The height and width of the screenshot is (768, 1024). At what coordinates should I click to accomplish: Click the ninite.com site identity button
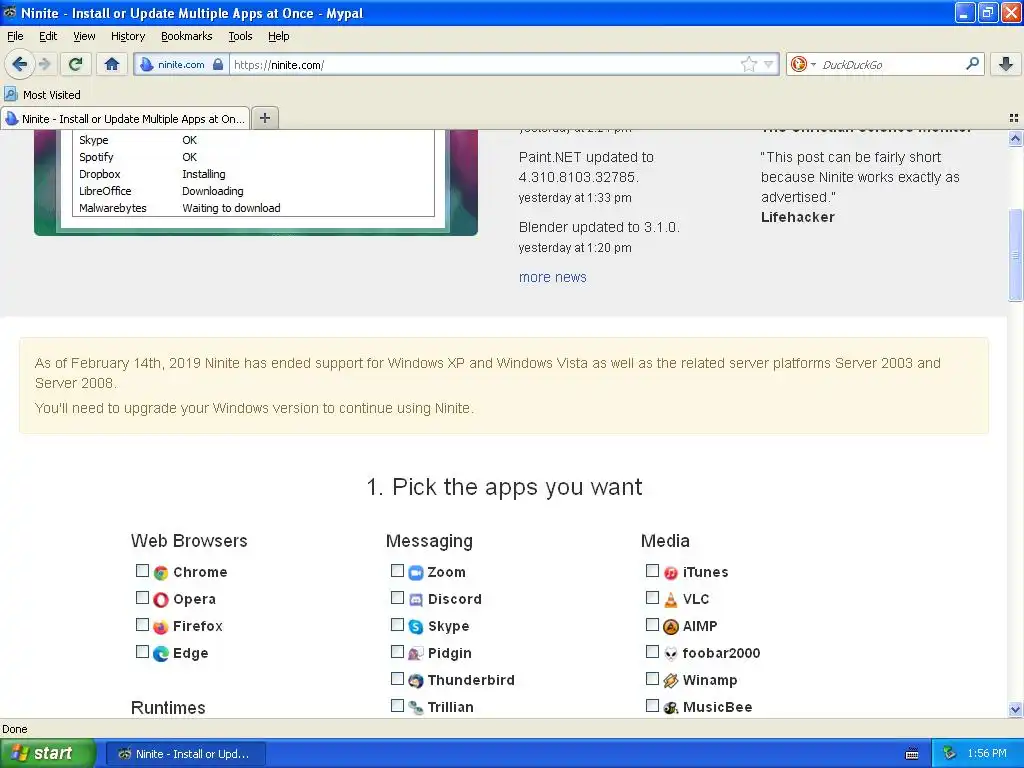(181, 65)
